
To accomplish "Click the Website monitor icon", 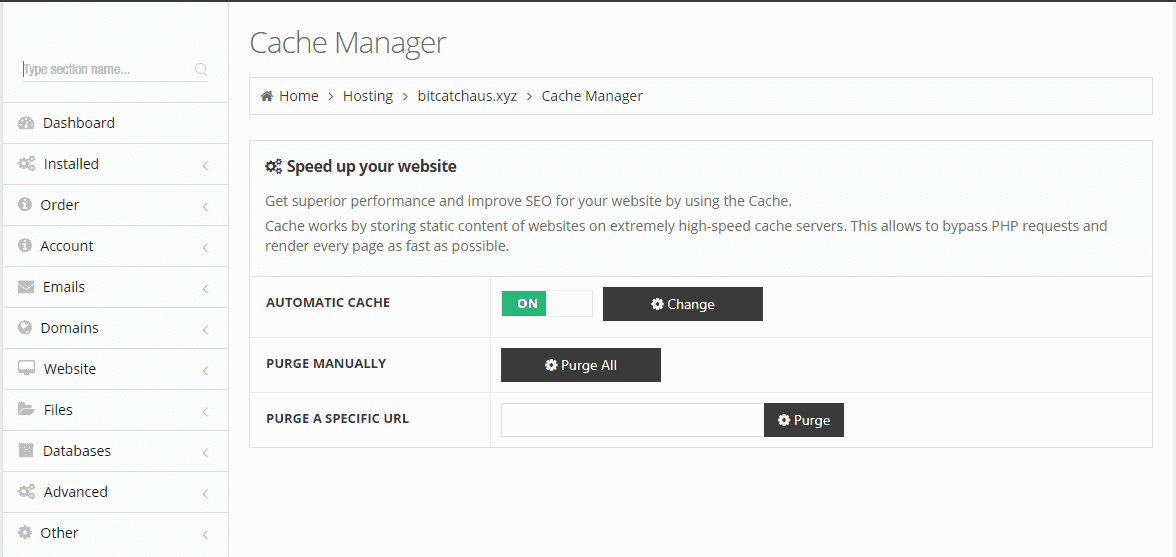I will tap(26, 369).
